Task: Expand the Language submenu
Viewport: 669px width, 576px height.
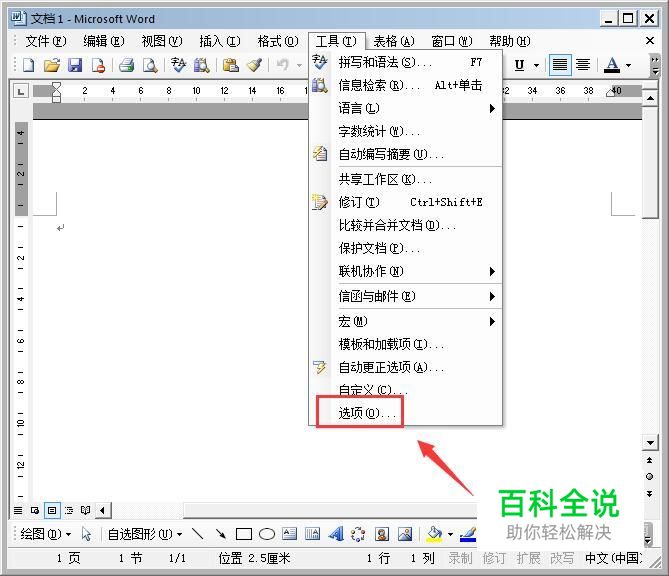Action: pos(405,108)
